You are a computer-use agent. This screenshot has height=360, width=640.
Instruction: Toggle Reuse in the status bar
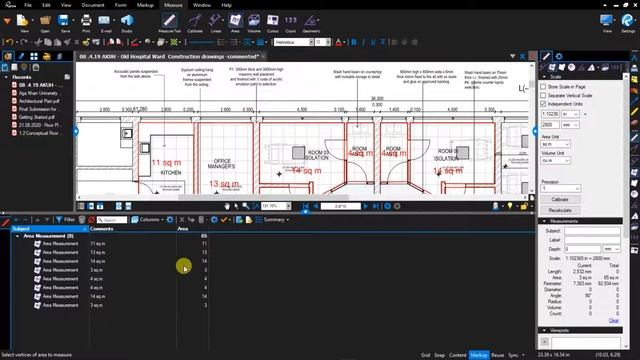498,355
